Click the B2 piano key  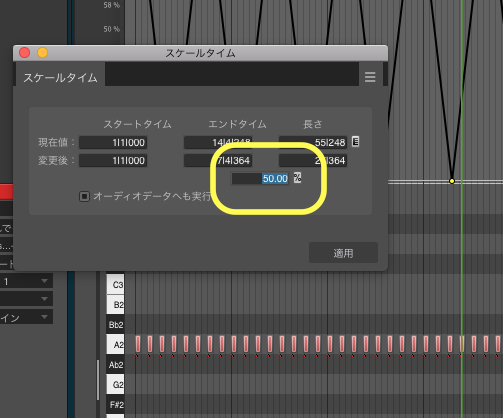click(x=115, y=304)
